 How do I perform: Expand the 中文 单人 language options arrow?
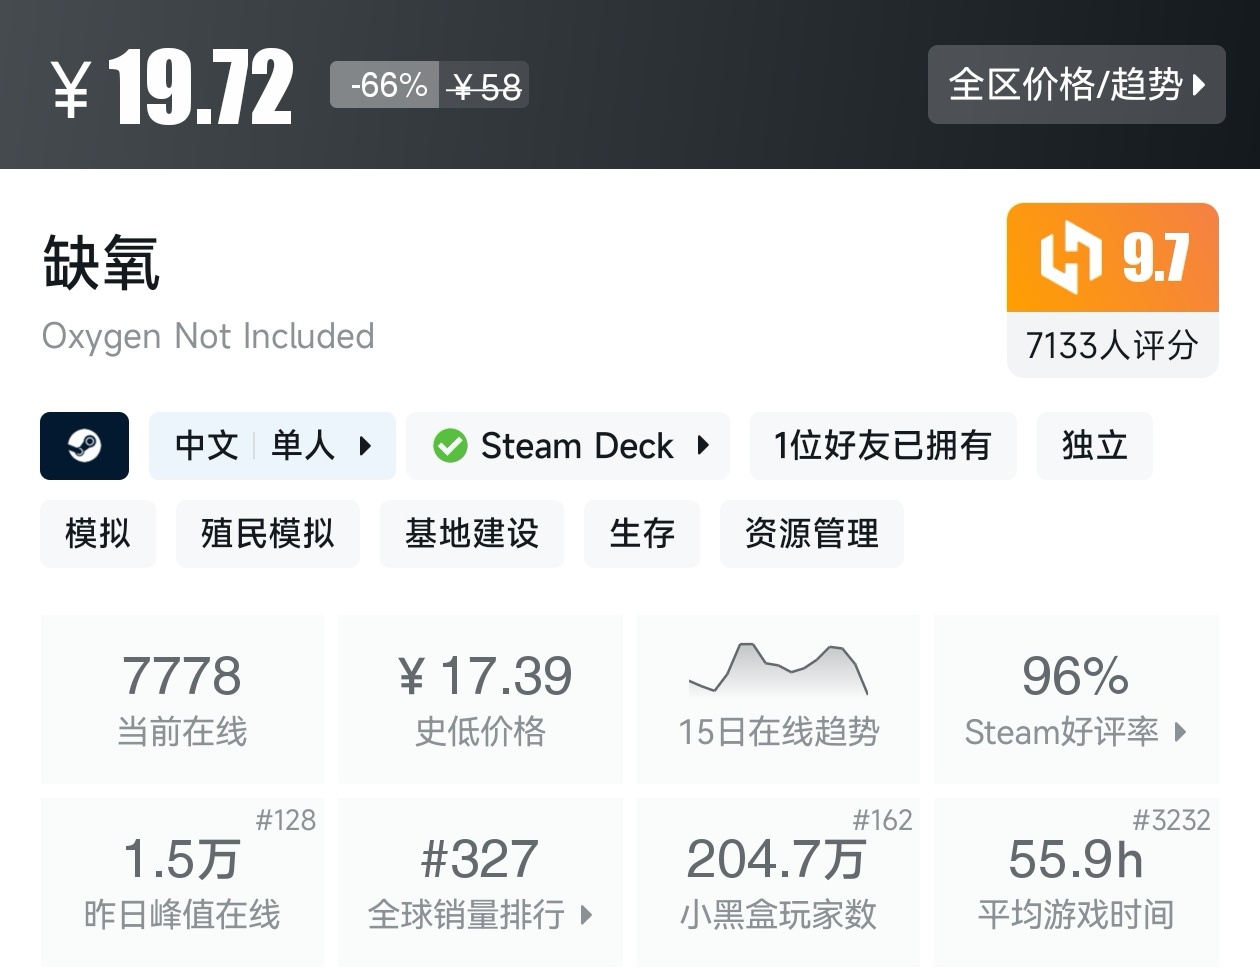(365, 446)
